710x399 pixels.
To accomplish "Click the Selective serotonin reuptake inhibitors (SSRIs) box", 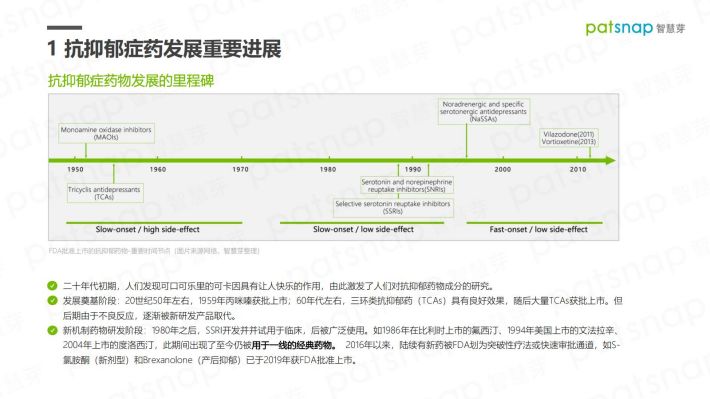I will click(393, 207).
